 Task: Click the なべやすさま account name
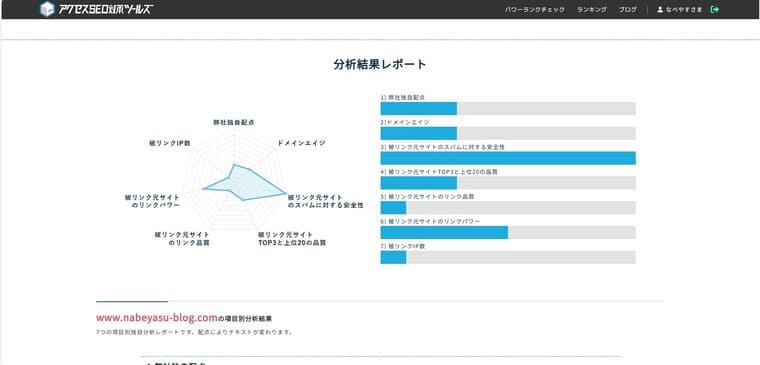(683, 9)
